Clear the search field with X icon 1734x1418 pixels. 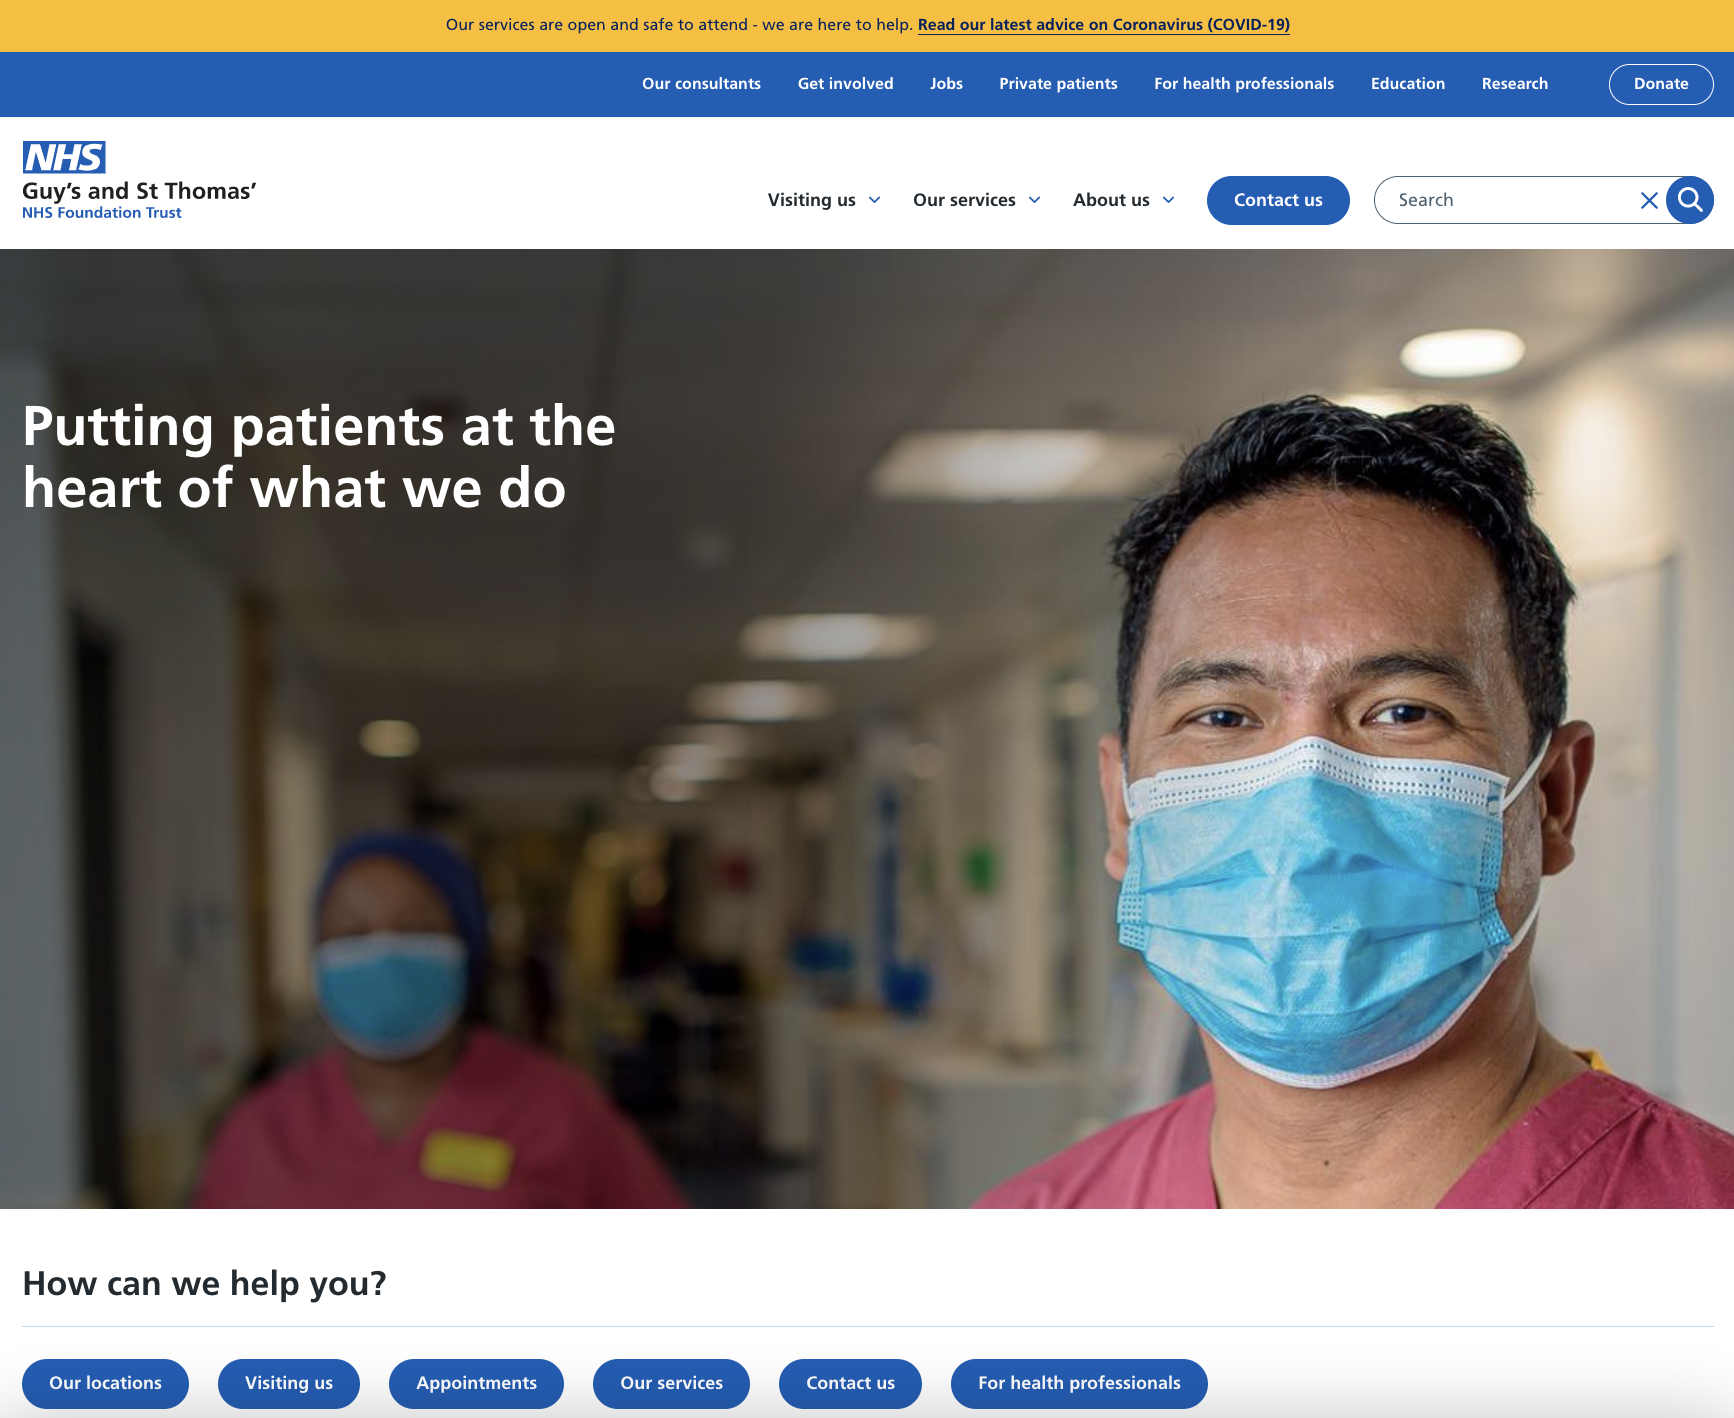click(x=1649, y=200)
